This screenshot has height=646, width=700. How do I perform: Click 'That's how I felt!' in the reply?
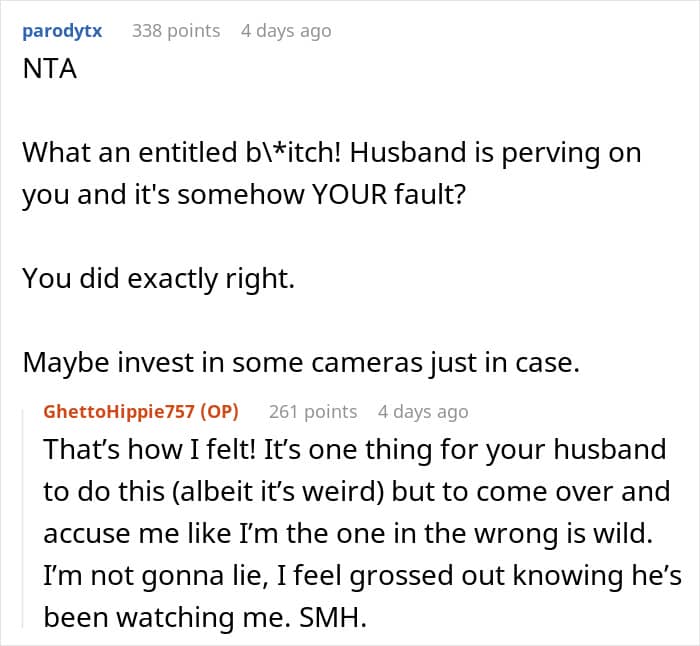tap(149, 449)
